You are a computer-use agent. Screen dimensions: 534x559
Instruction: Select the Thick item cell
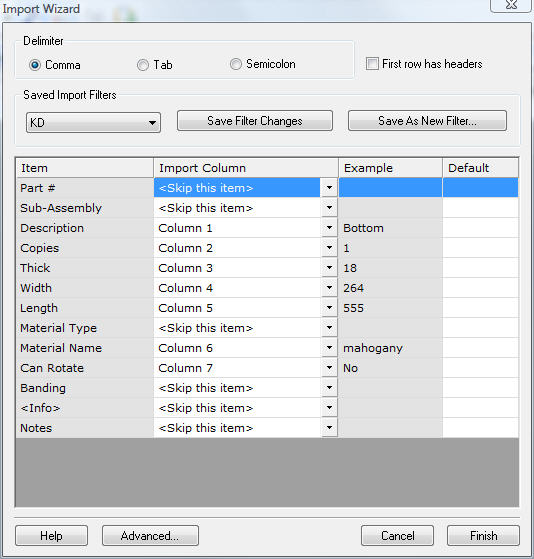pyautogui.click(x=85, y=267)
